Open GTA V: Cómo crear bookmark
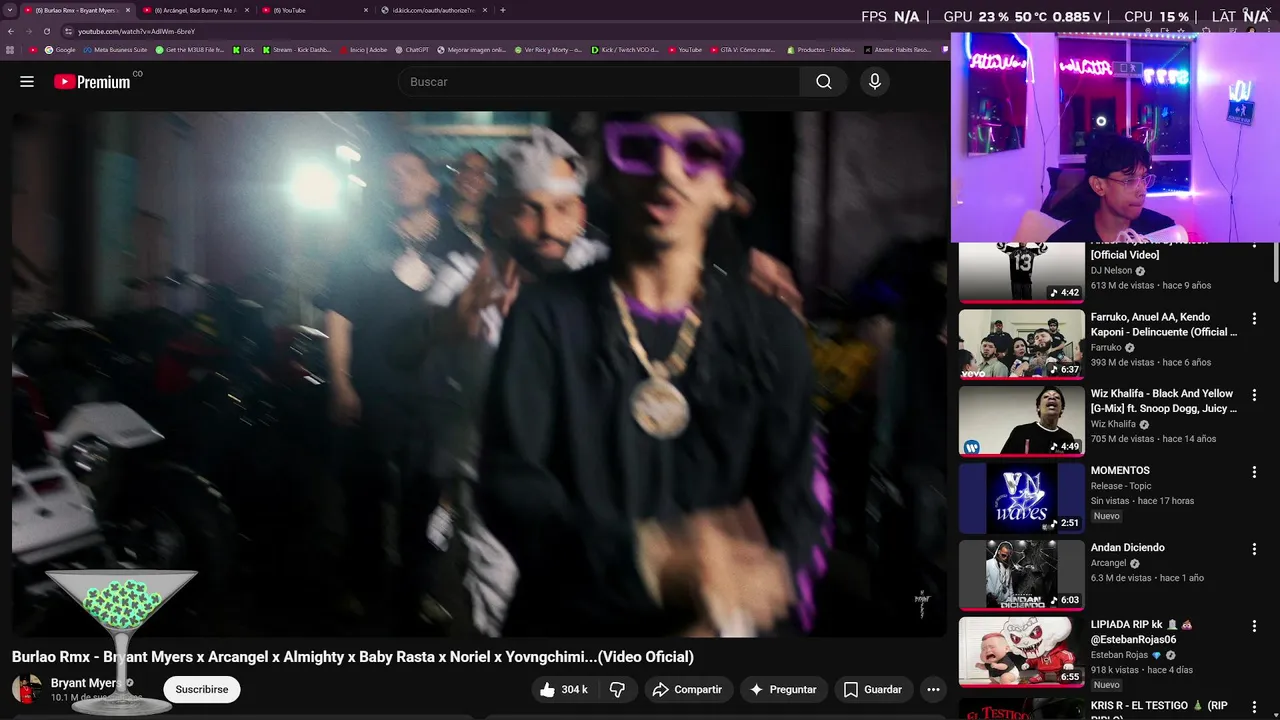Viewport: 1280px width, 720px height. (x=741, y=49)
